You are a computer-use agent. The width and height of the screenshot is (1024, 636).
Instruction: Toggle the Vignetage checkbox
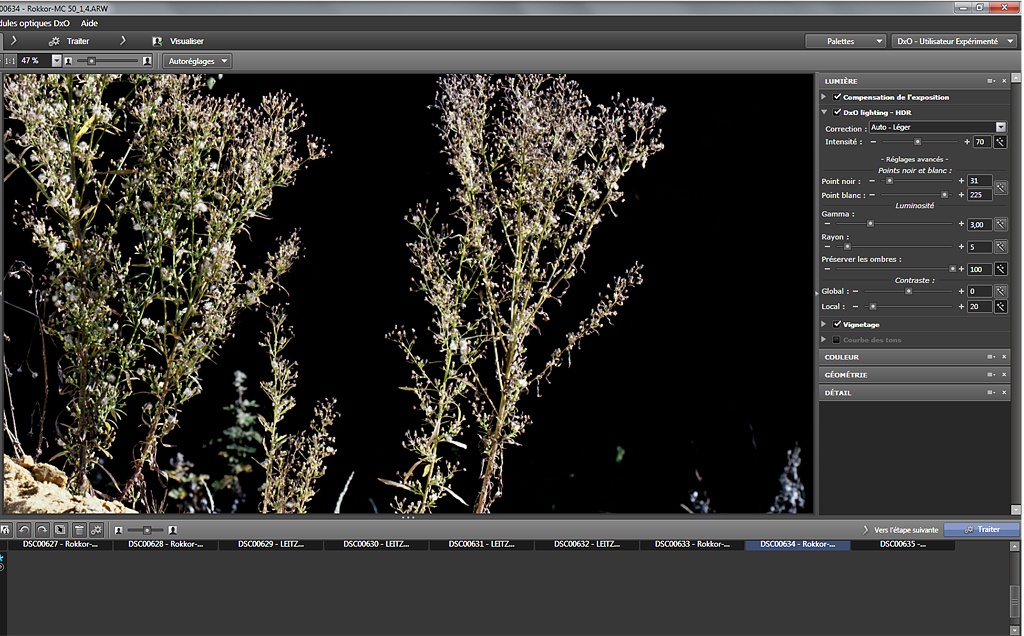[837, 324]
